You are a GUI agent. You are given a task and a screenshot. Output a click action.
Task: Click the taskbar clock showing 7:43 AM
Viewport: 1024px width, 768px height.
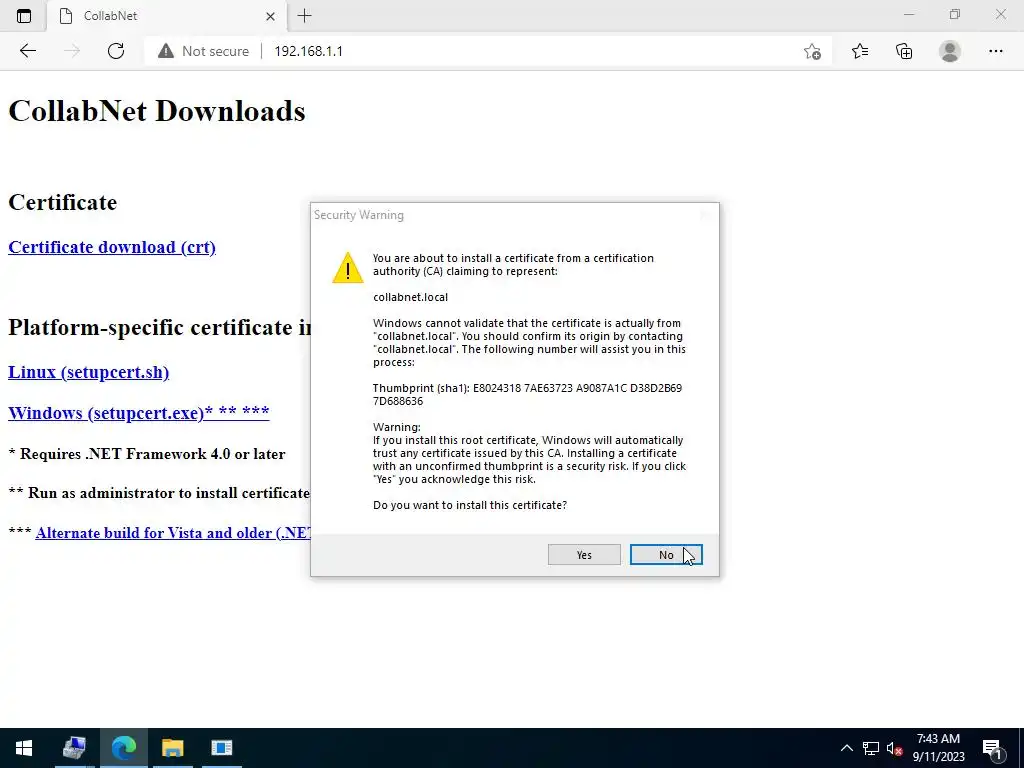pyautogui.click(x=938, y=748)
